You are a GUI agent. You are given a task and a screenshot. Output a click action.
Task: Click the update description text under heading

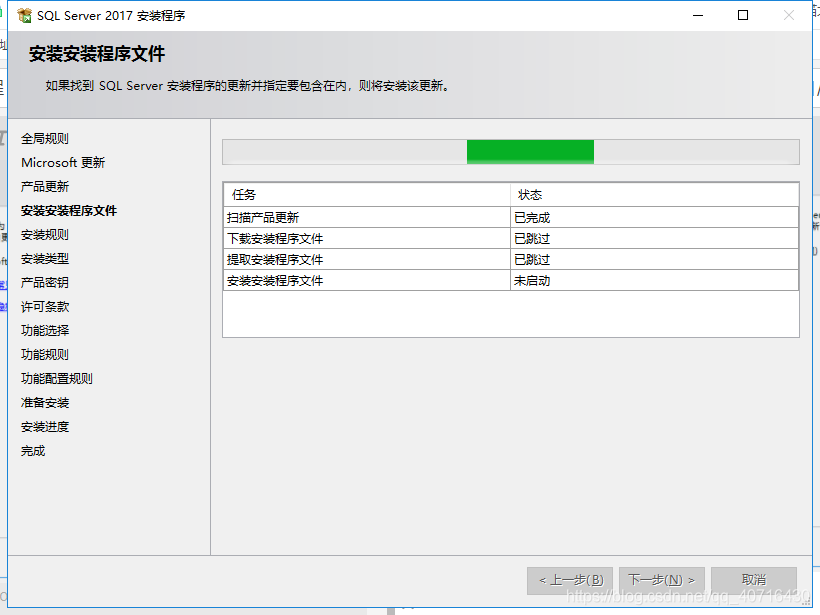coord(247,86)
